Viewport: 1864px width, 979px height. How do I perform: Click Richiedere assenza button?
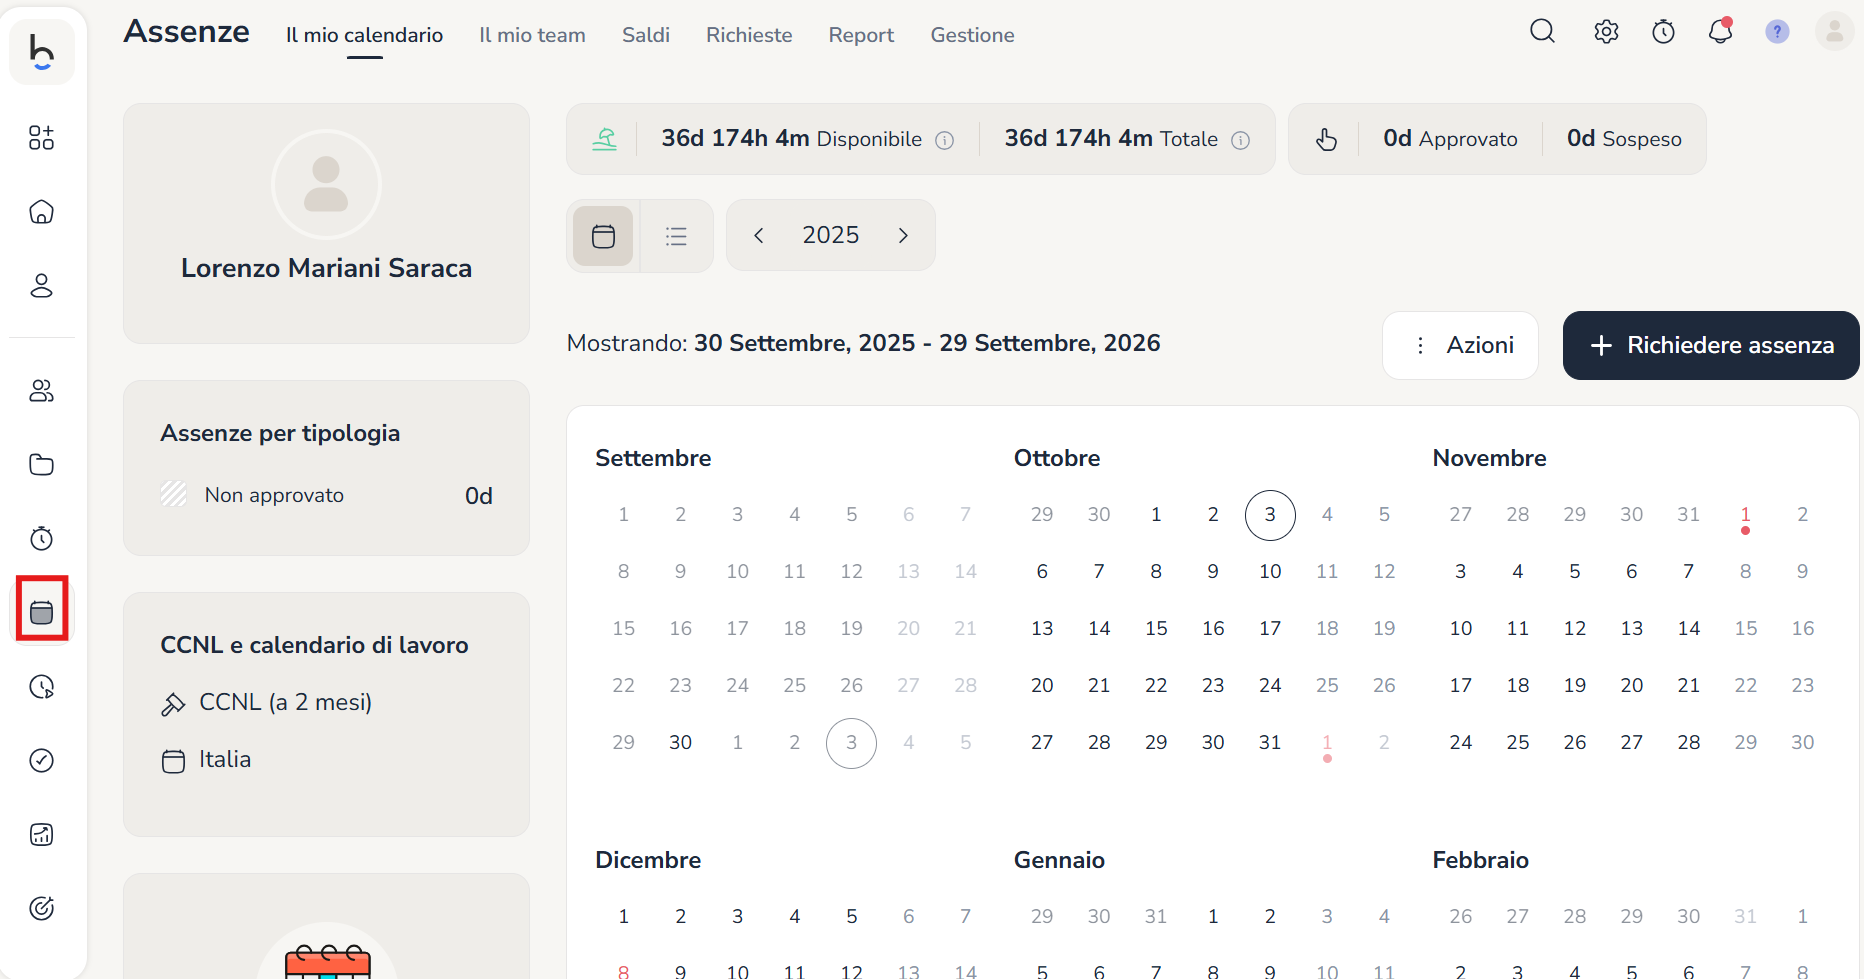[1711, 345]
